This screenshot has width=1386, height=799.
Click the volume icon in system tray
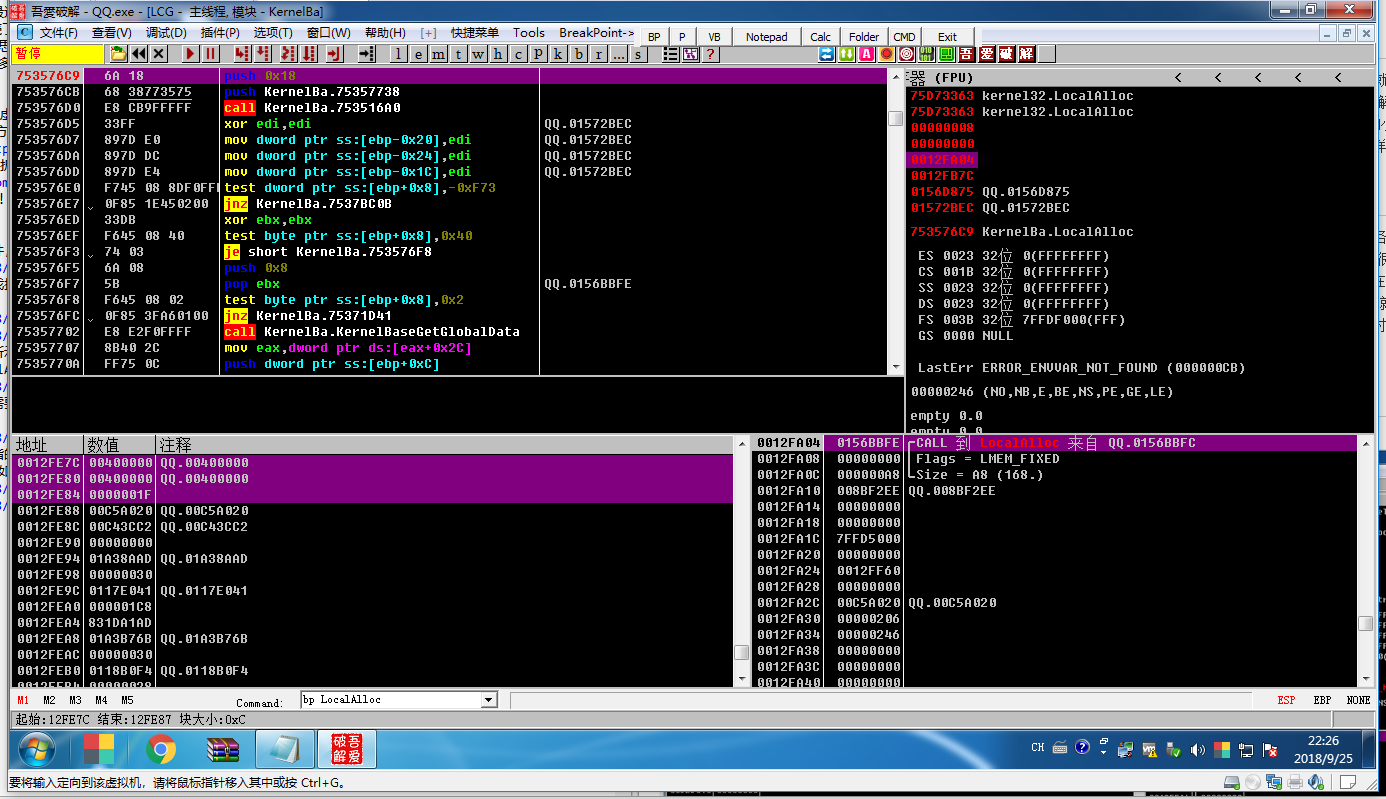(x=1198, y=749)
